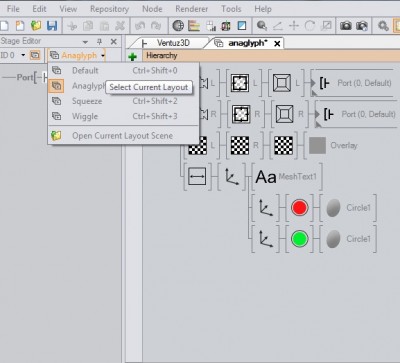Click the first camera snapshot icon
This screenshot has width=400, height=363.
point(346,26)
